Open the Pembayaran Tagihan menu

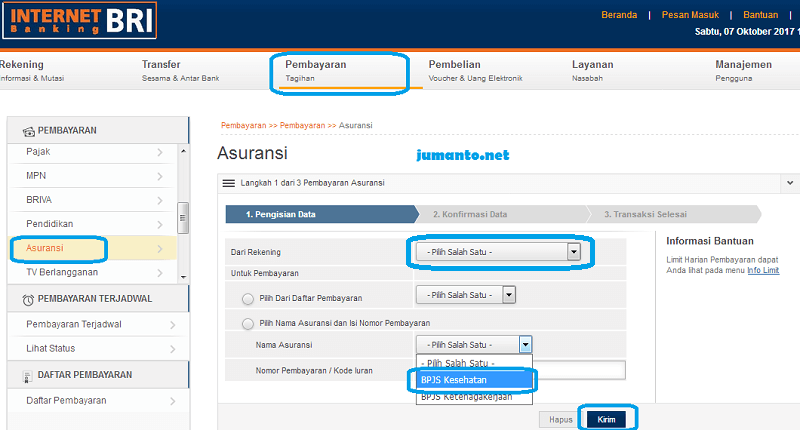pos(315,70)
